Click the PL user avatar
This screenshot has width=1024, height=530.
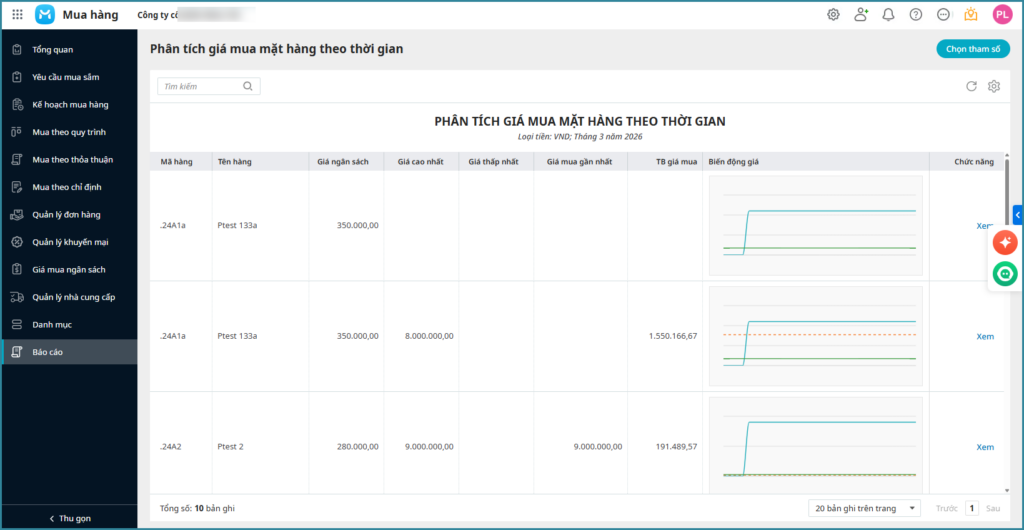[x=1002, y=15]
